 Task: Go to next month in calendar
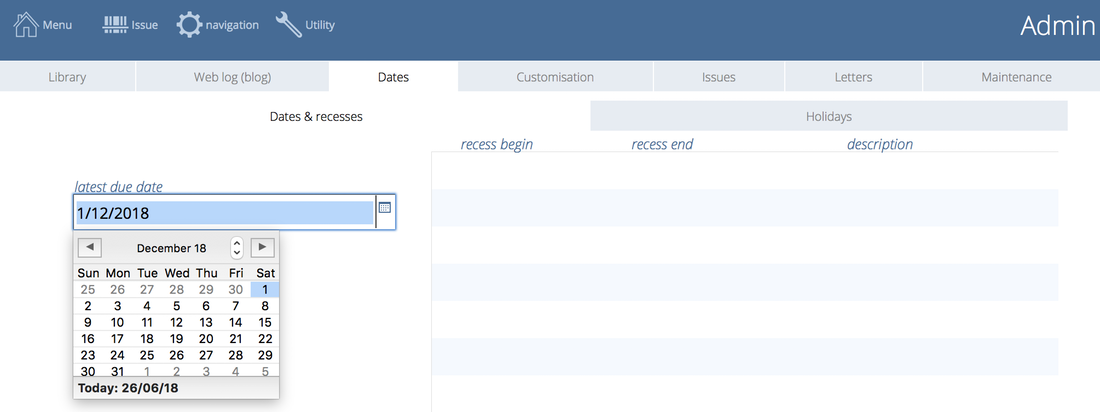point(262,247)
